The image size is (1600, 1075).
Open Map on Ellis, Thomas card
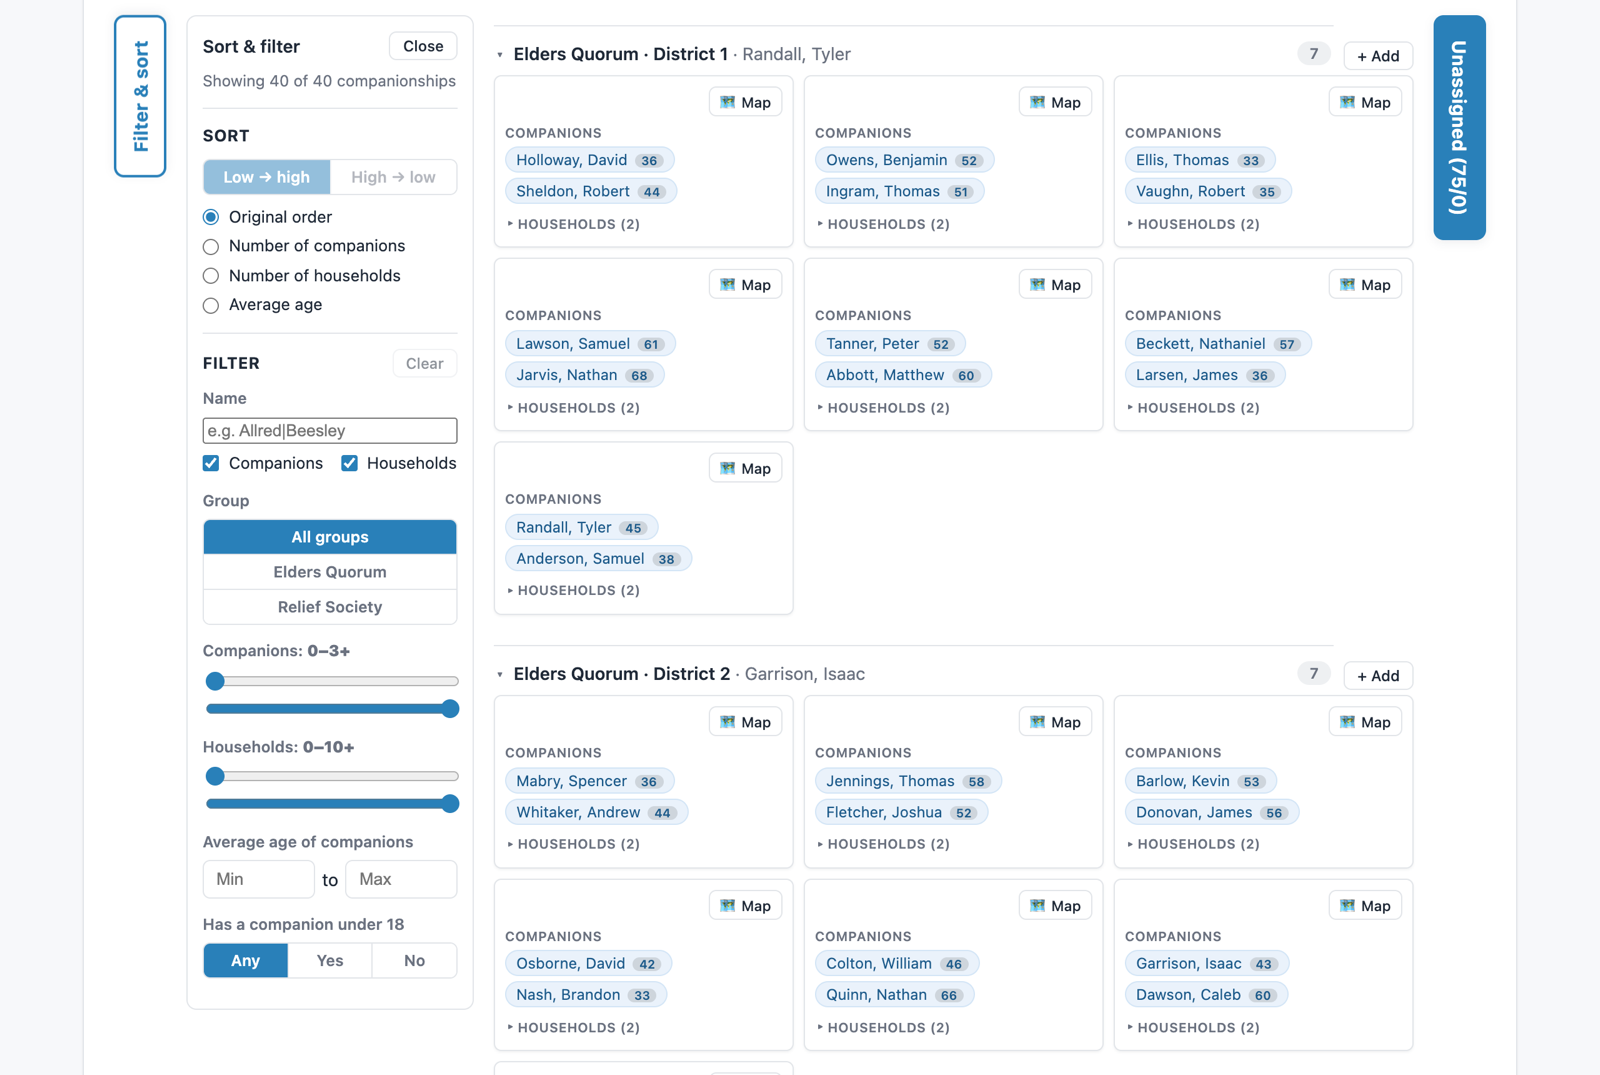[1365, 102]
